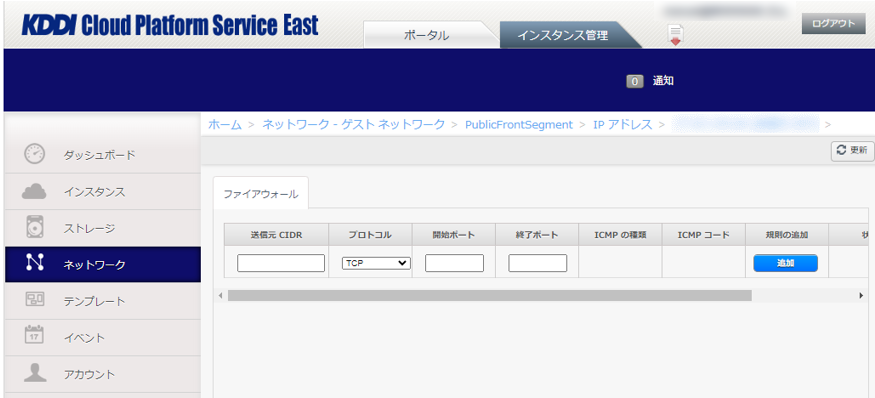The image size is (875, 398).
Task: Go to ホーム breadcrumb link
Action: (x=225, y=124)
